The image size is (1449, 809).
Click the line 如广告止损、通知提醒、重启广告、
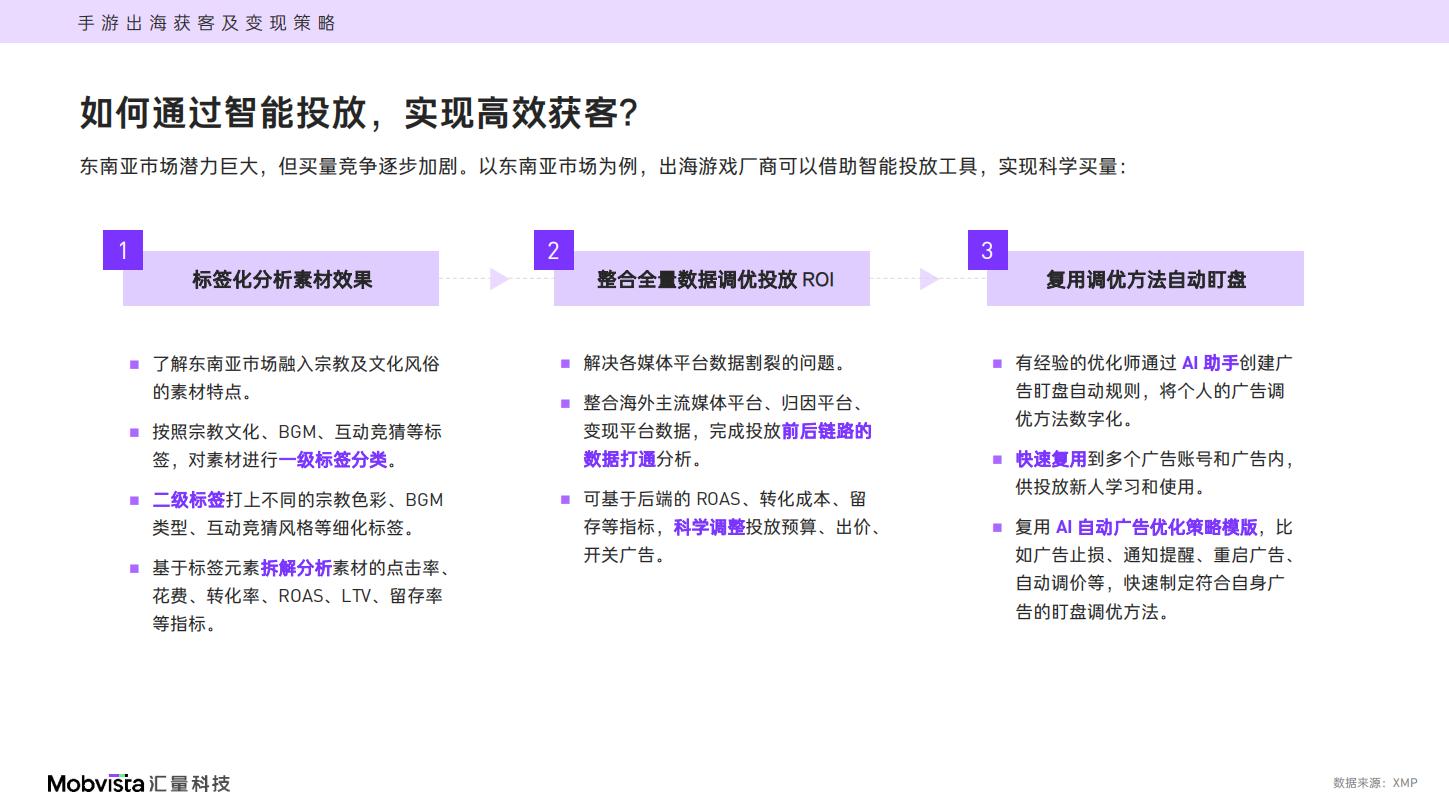pos(1155,555)
